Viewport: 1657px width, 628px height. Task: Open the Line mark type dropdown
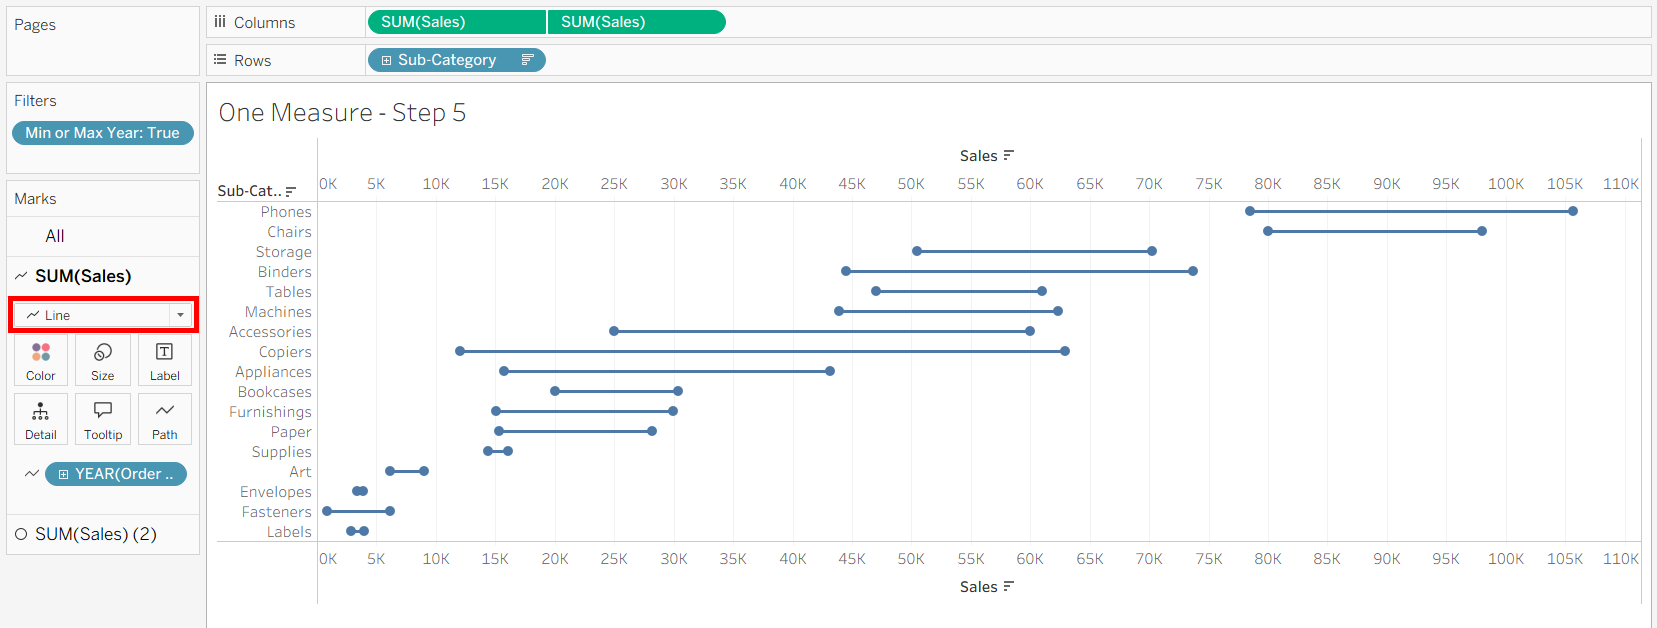pos(180,315)
